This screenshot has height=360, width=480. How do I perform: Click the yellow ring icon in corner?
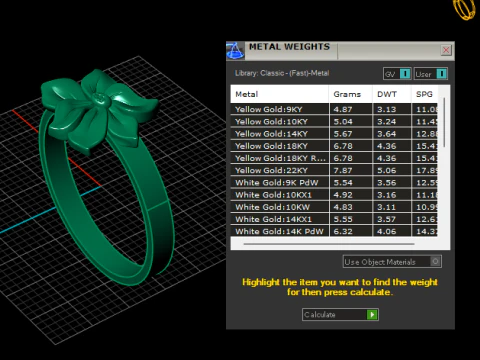point(464,9)
